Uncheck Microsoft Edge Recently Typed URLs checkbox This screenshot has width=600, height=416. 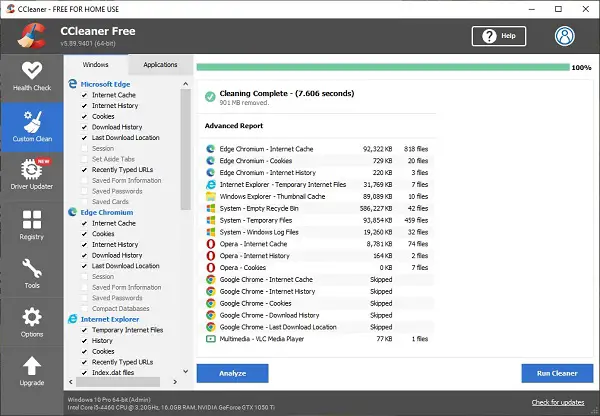pos(84,170)
